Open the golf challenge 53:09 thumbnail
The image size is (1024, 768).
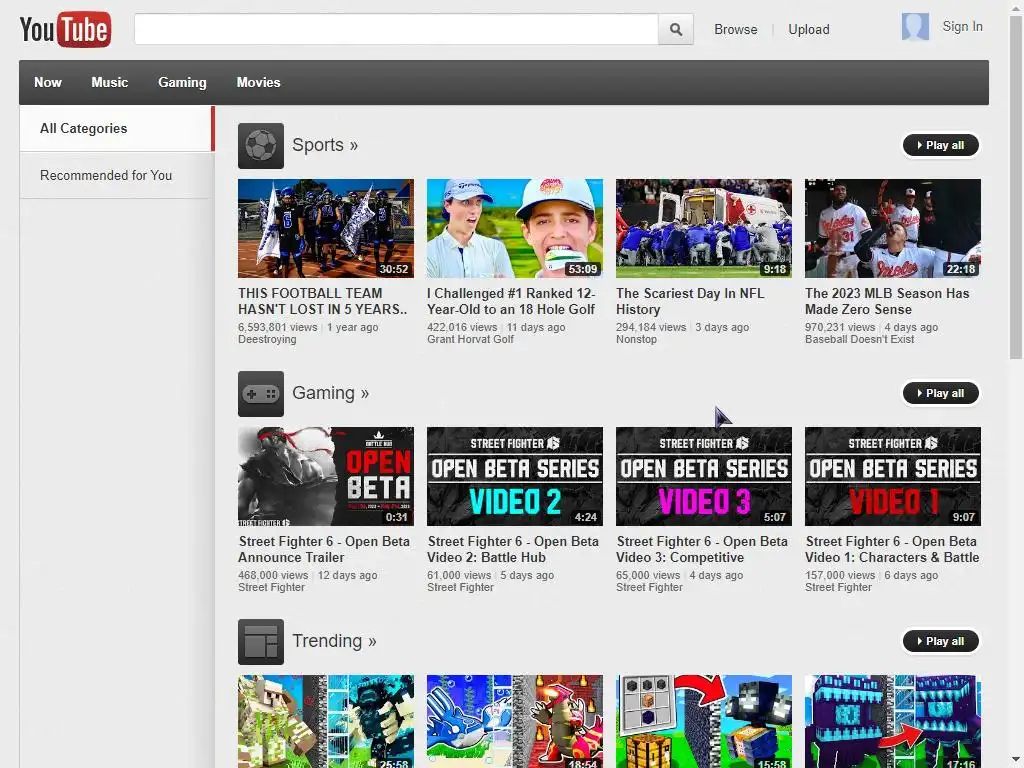pyautogui.click(x=515, y=229)
